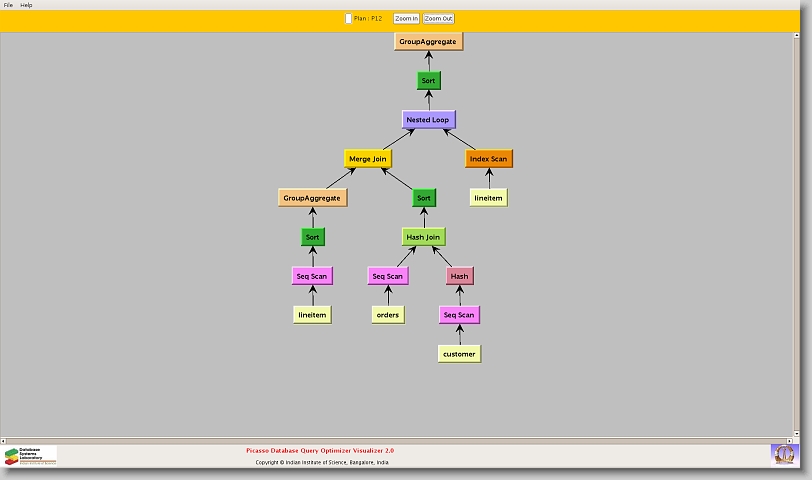812x480 pixels.
Task: Select the Seq Scan node above orders
Action: pyautogui.click(x=387, y=276)
